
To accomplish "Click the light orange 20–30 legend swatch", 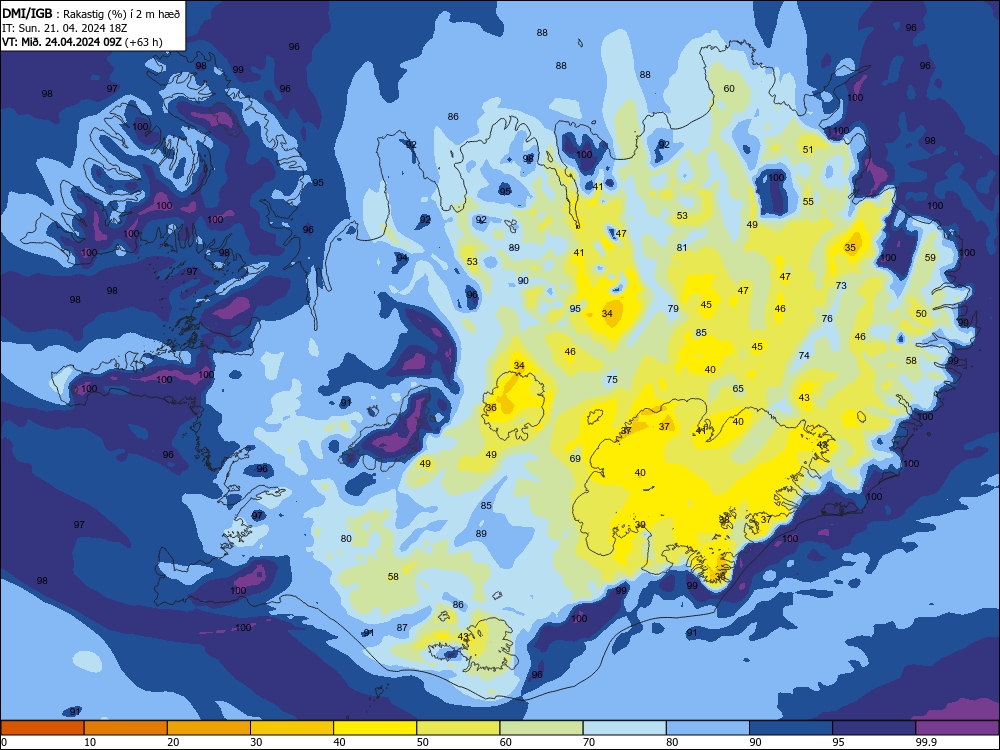I will click(209, 728).
